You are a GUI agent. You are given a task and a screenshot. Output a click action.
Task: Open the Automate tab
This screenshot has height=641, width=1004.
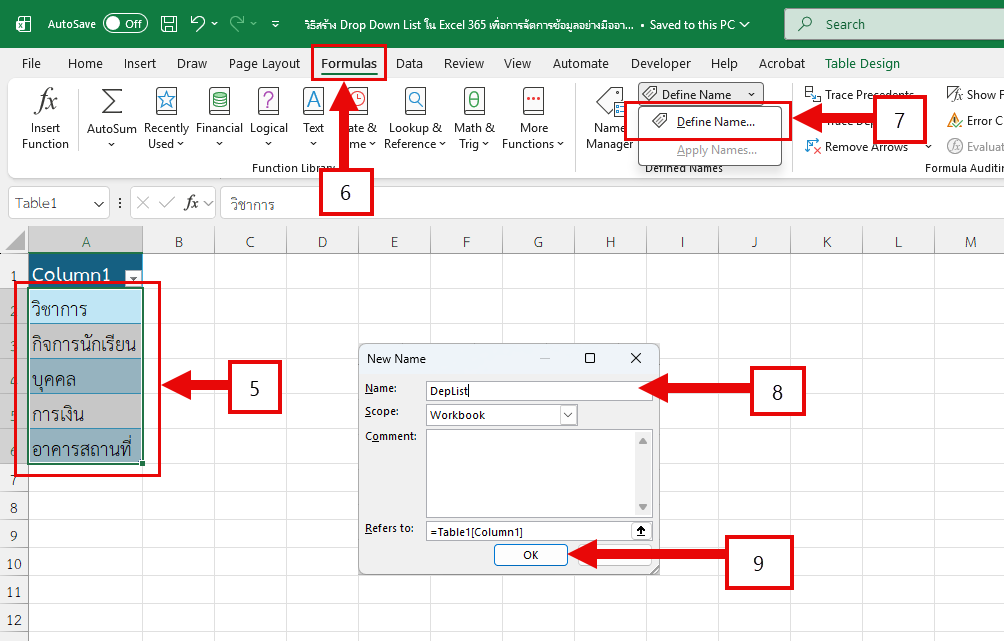[x=580, y=63]
